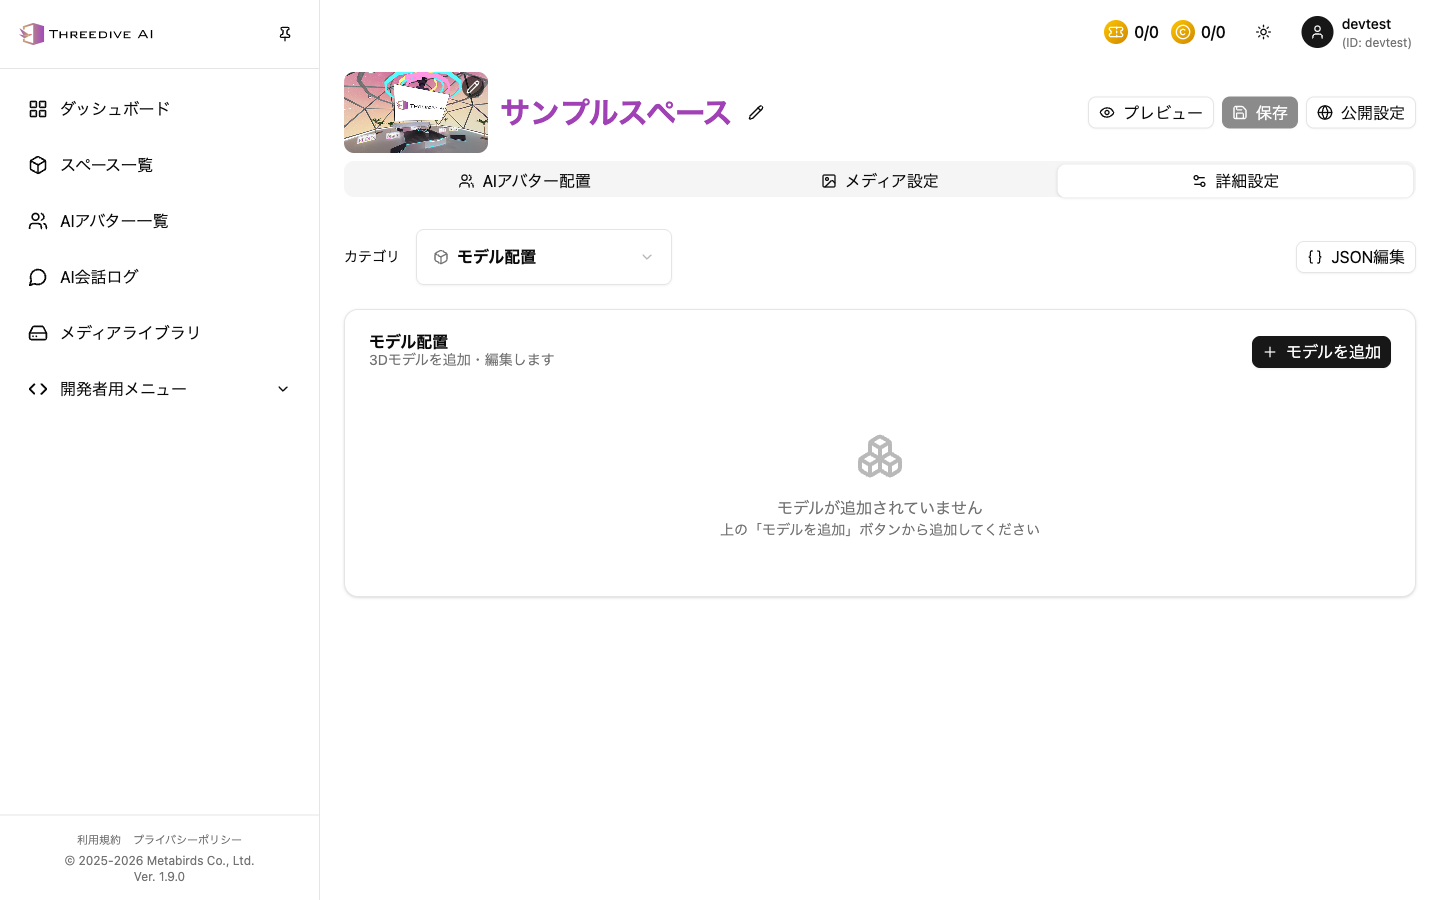The image size is (1440, 900).
Task: Click the プレビュー button
Action: coord(1151,113)
